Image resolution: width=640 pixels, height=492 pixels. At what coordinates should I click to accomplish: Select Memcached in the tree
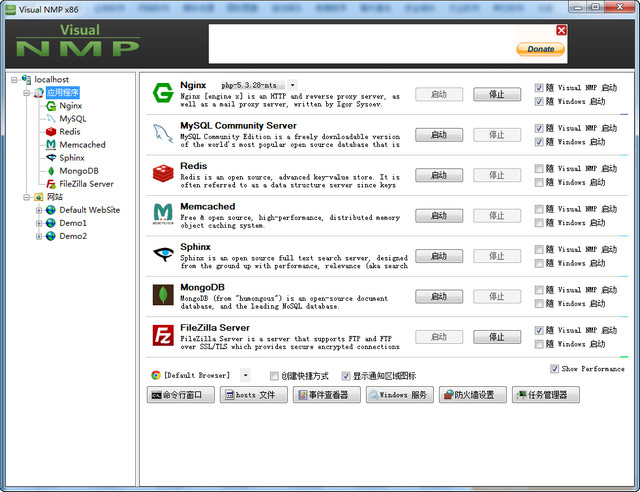[x=82, y=145]
